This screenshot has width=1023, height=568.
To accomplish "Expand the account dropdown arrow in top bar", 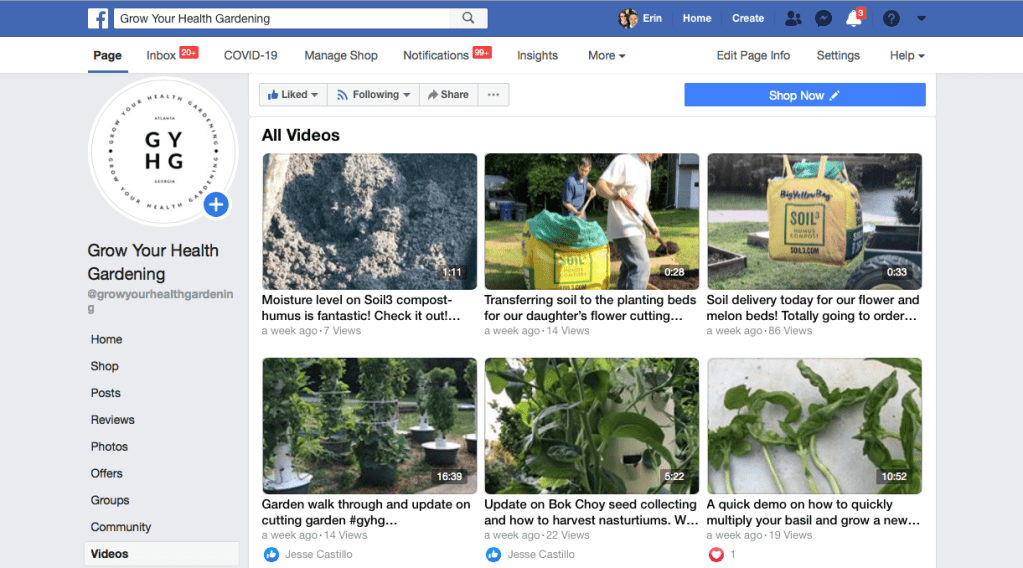I will point(921,18).
